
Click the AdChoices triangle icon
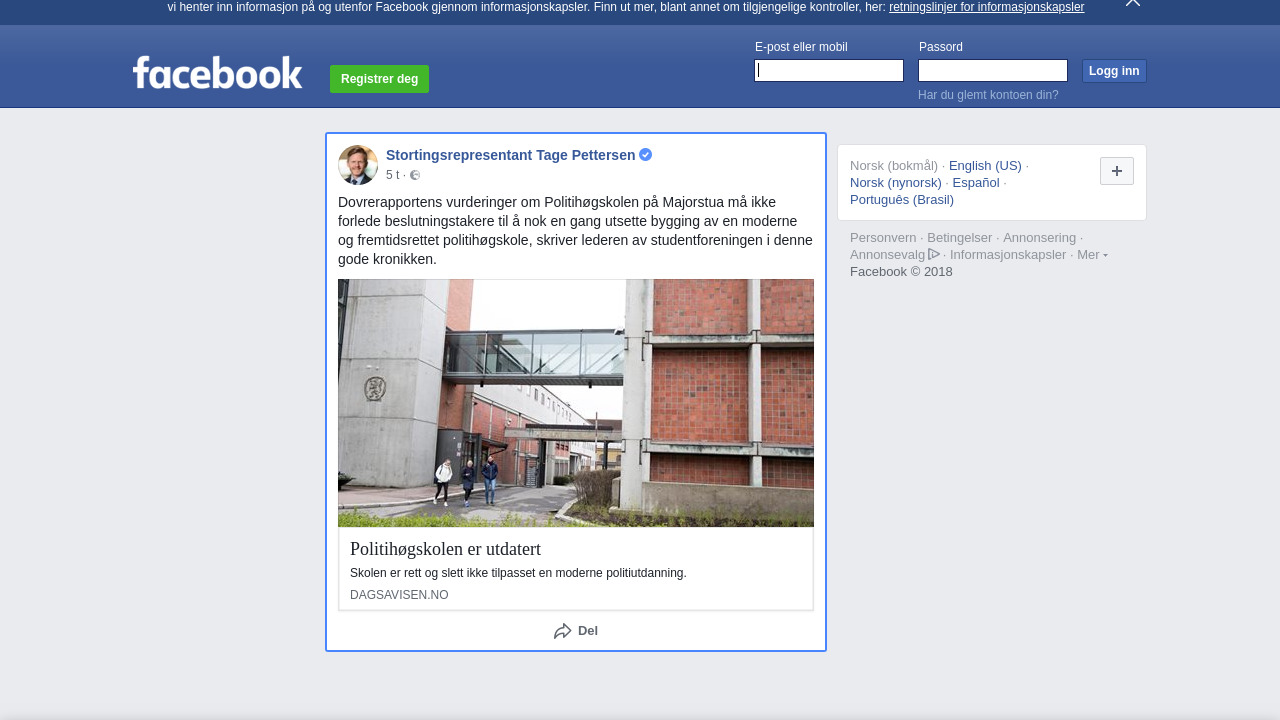[x=934, y=254]
